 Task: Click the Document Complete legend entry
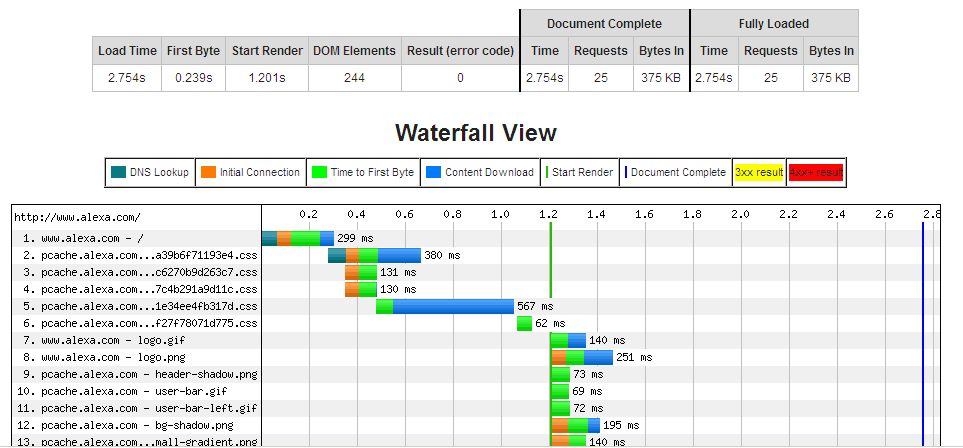tap(676, 173)
